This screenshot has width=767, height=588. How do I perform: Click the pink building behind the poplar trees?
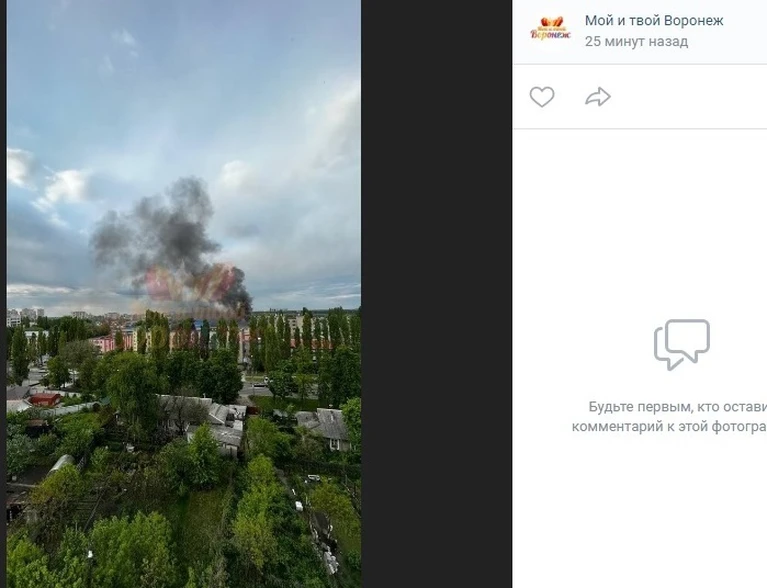(115, 342)
